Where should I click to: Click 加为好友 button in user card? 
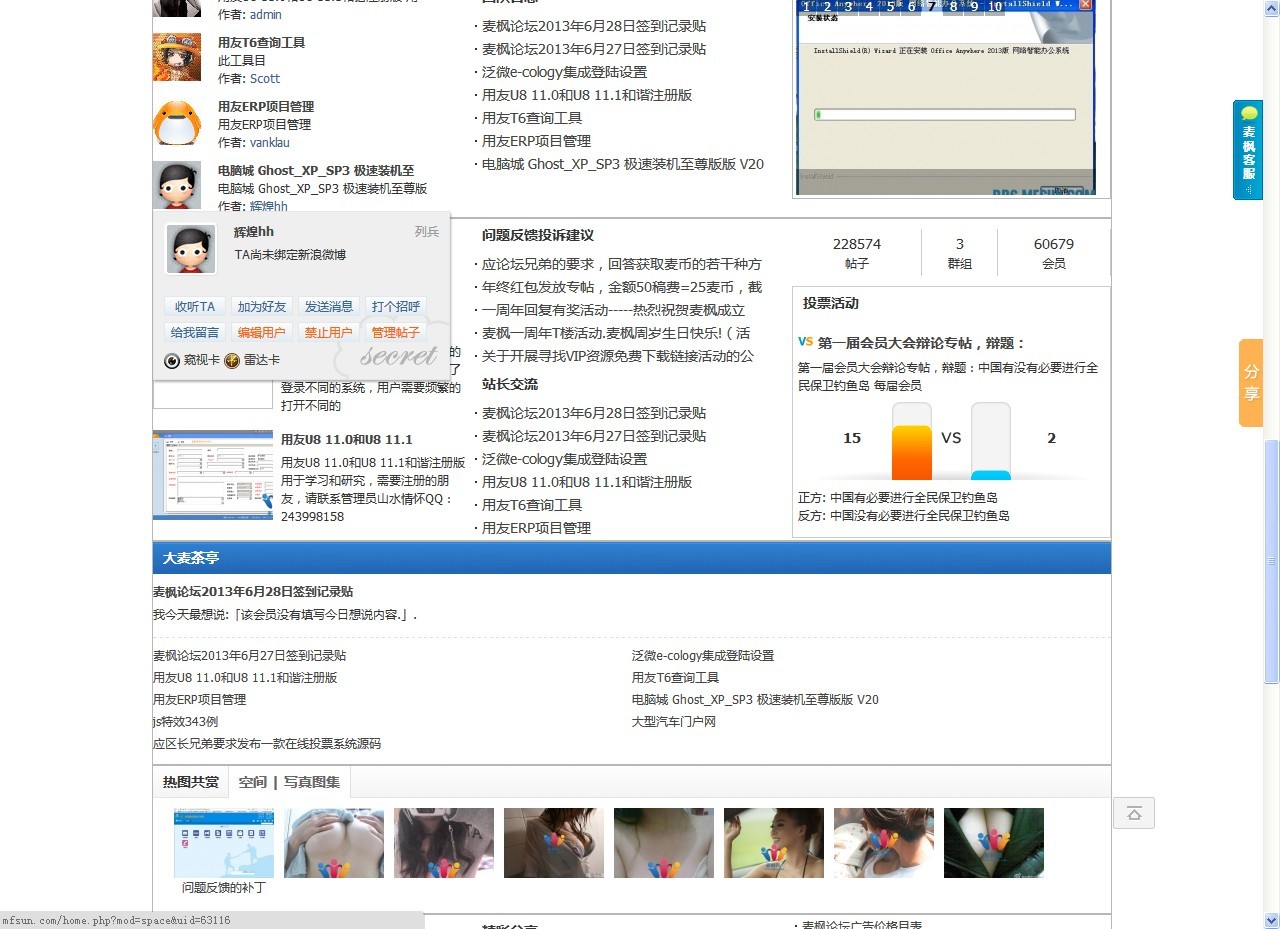(262, 307)
